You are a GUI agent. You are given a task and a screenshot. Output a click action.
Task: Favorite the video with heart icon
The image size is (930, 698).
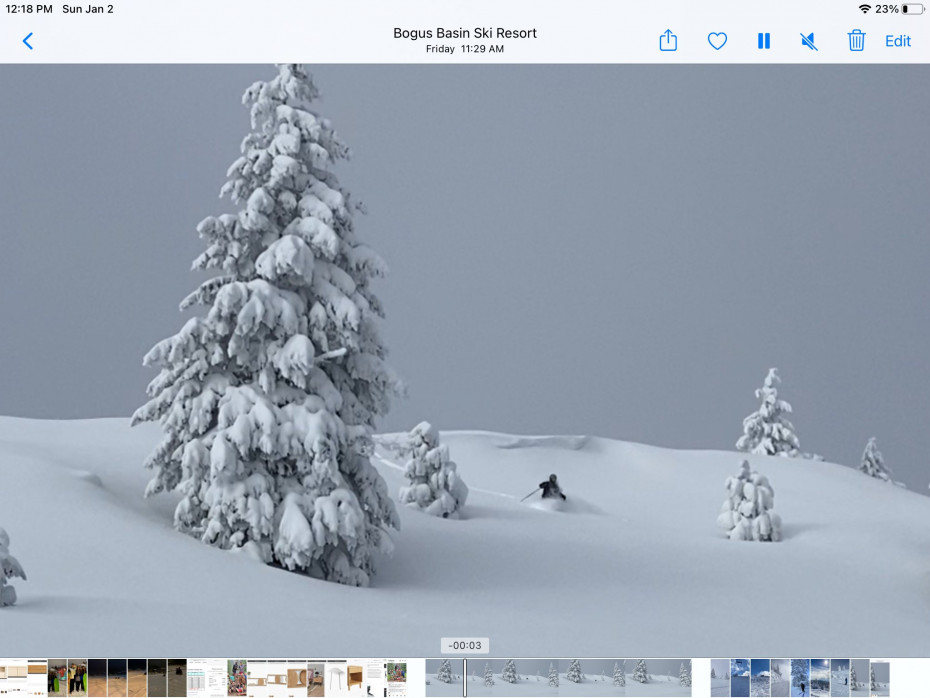(717, 41)
